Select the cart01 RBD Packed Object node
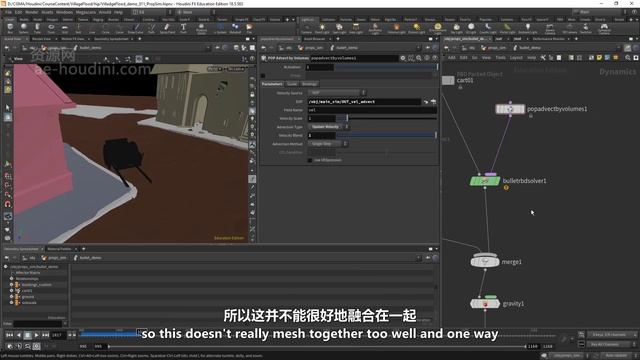 [448, 80]
